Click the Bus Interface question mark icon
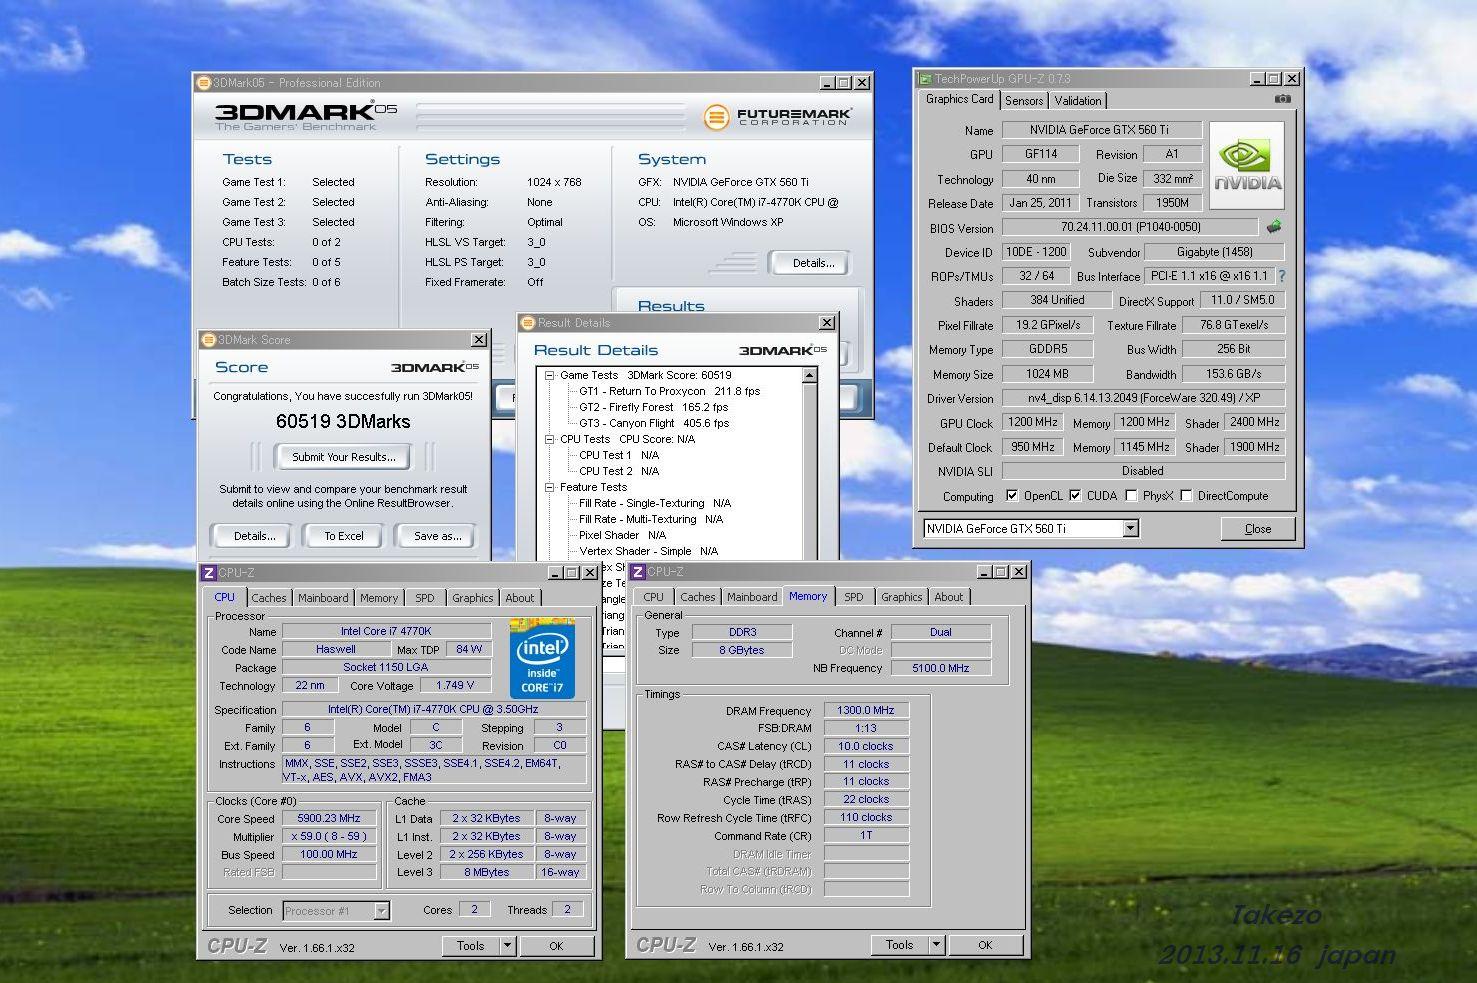This screenshot has height=983, width=1477. (x=1281, y=276)
